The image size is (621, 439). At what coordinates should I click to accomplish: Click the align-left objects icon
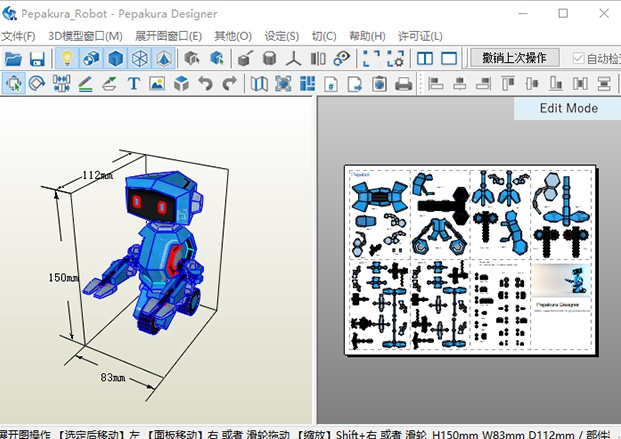pos(436,84)
